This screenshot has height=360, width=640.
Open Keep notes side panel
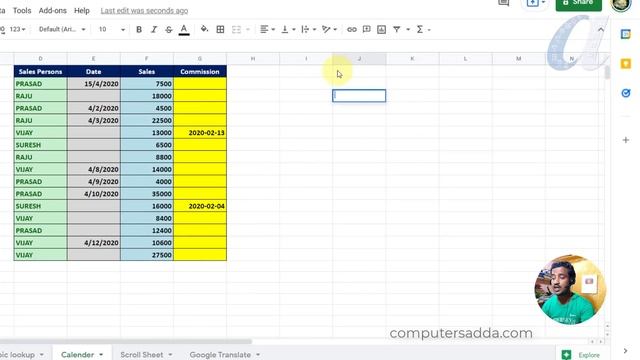point(625,64)
